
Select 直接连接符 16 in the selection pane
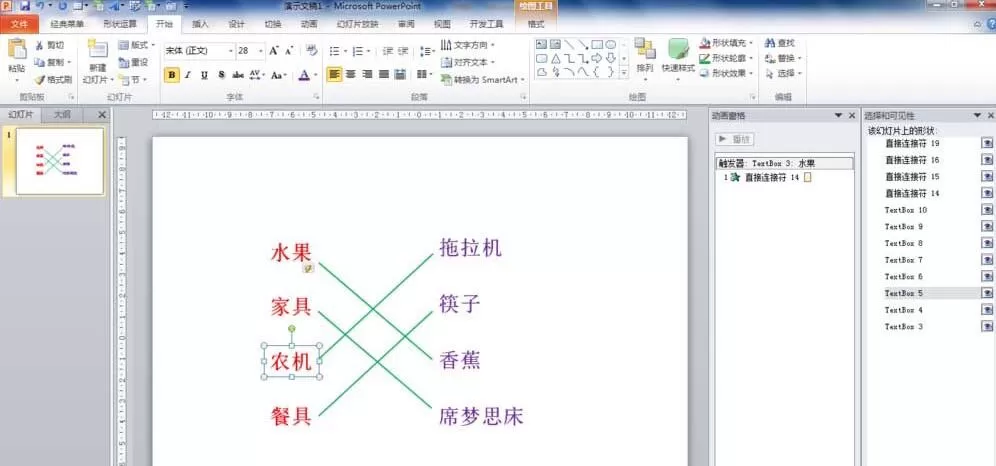(x=912, y=160)
